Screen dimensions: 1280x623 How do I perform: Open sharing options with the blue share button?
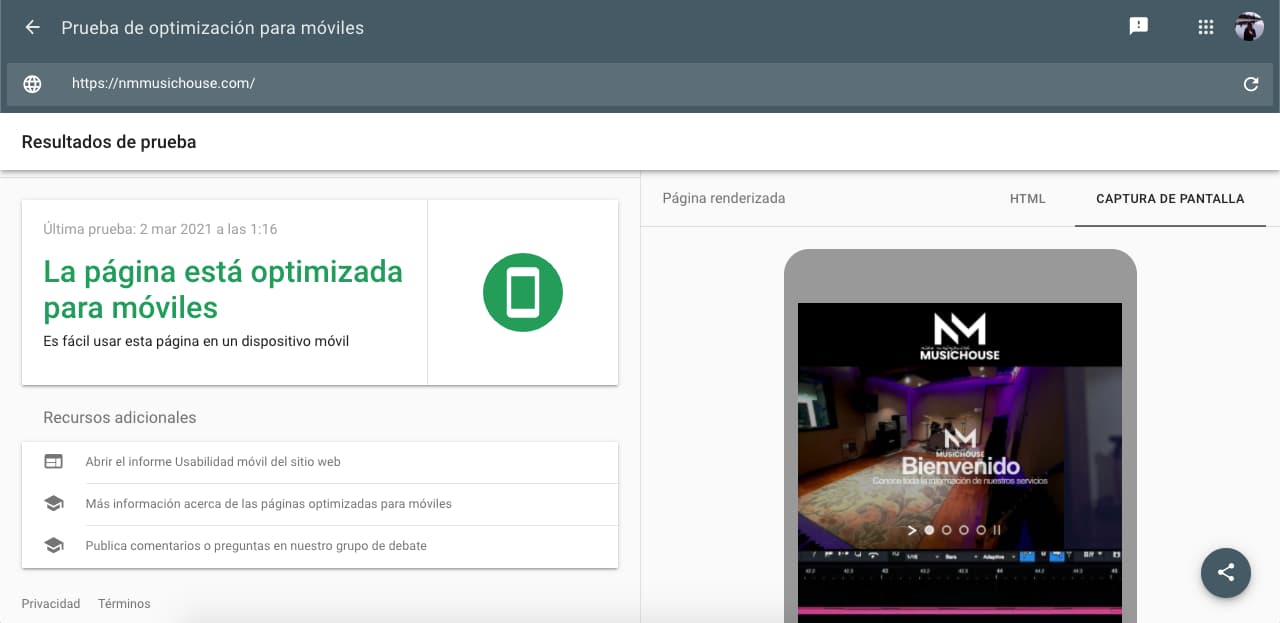1226,573
